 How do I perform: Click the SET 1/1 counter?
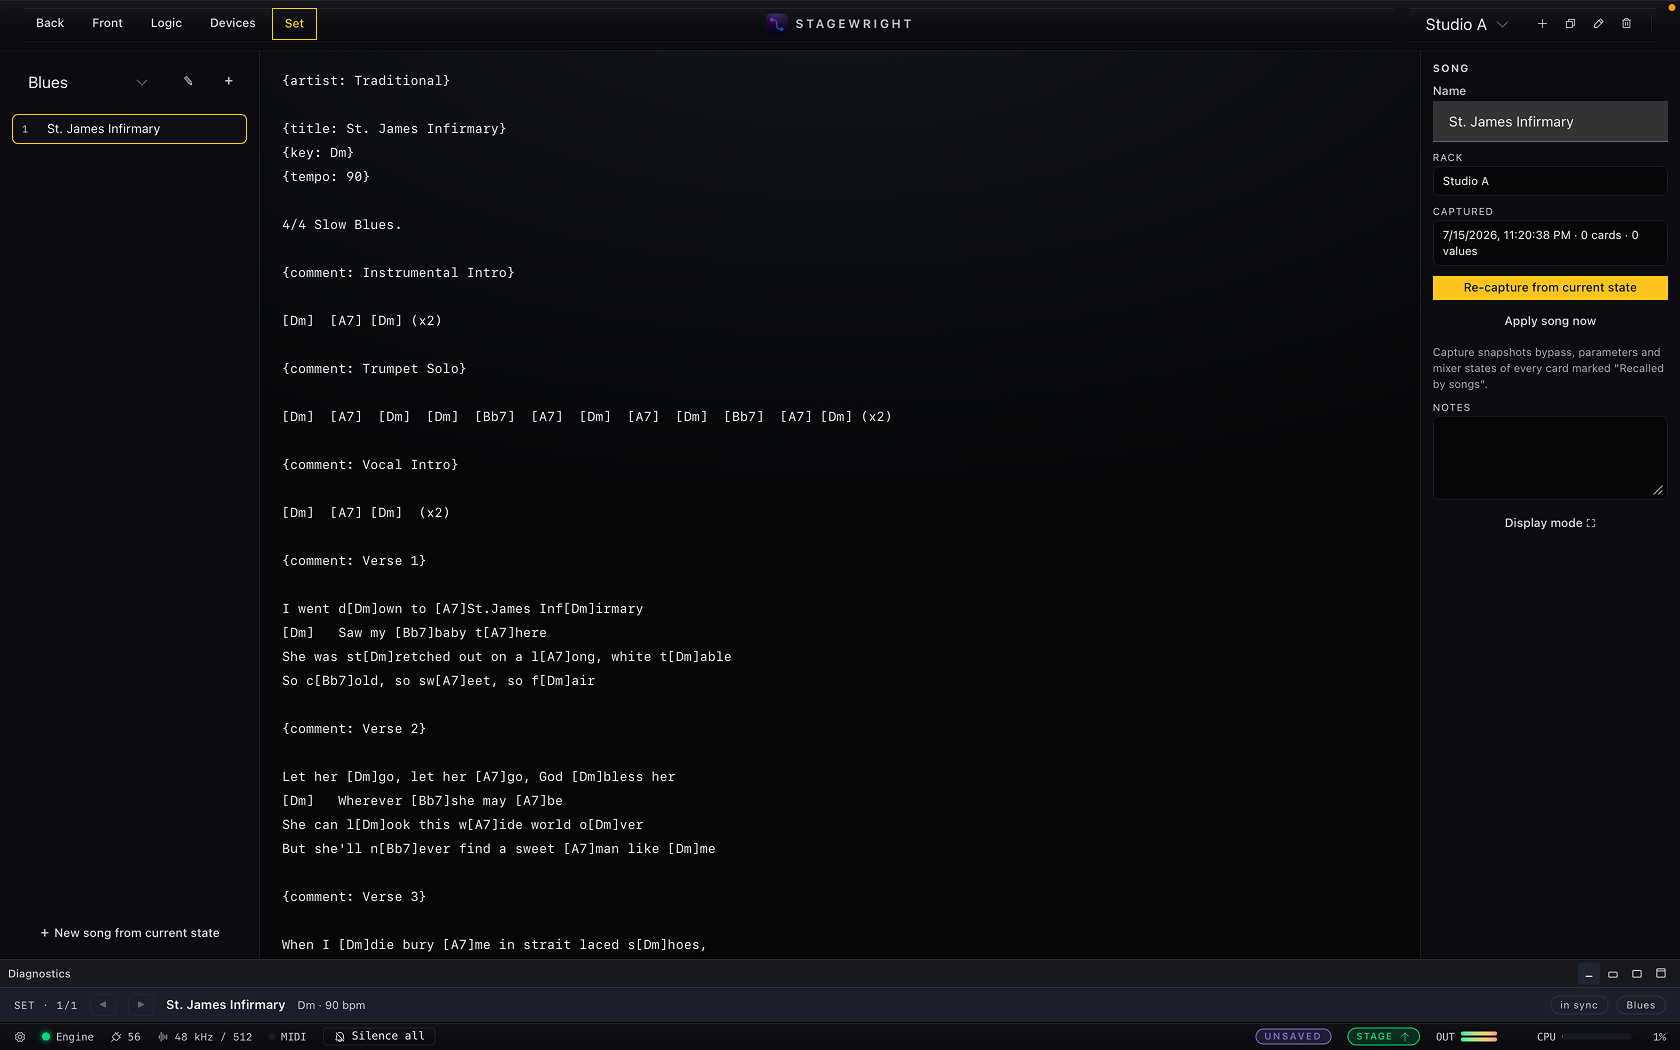coord(46,1006)
